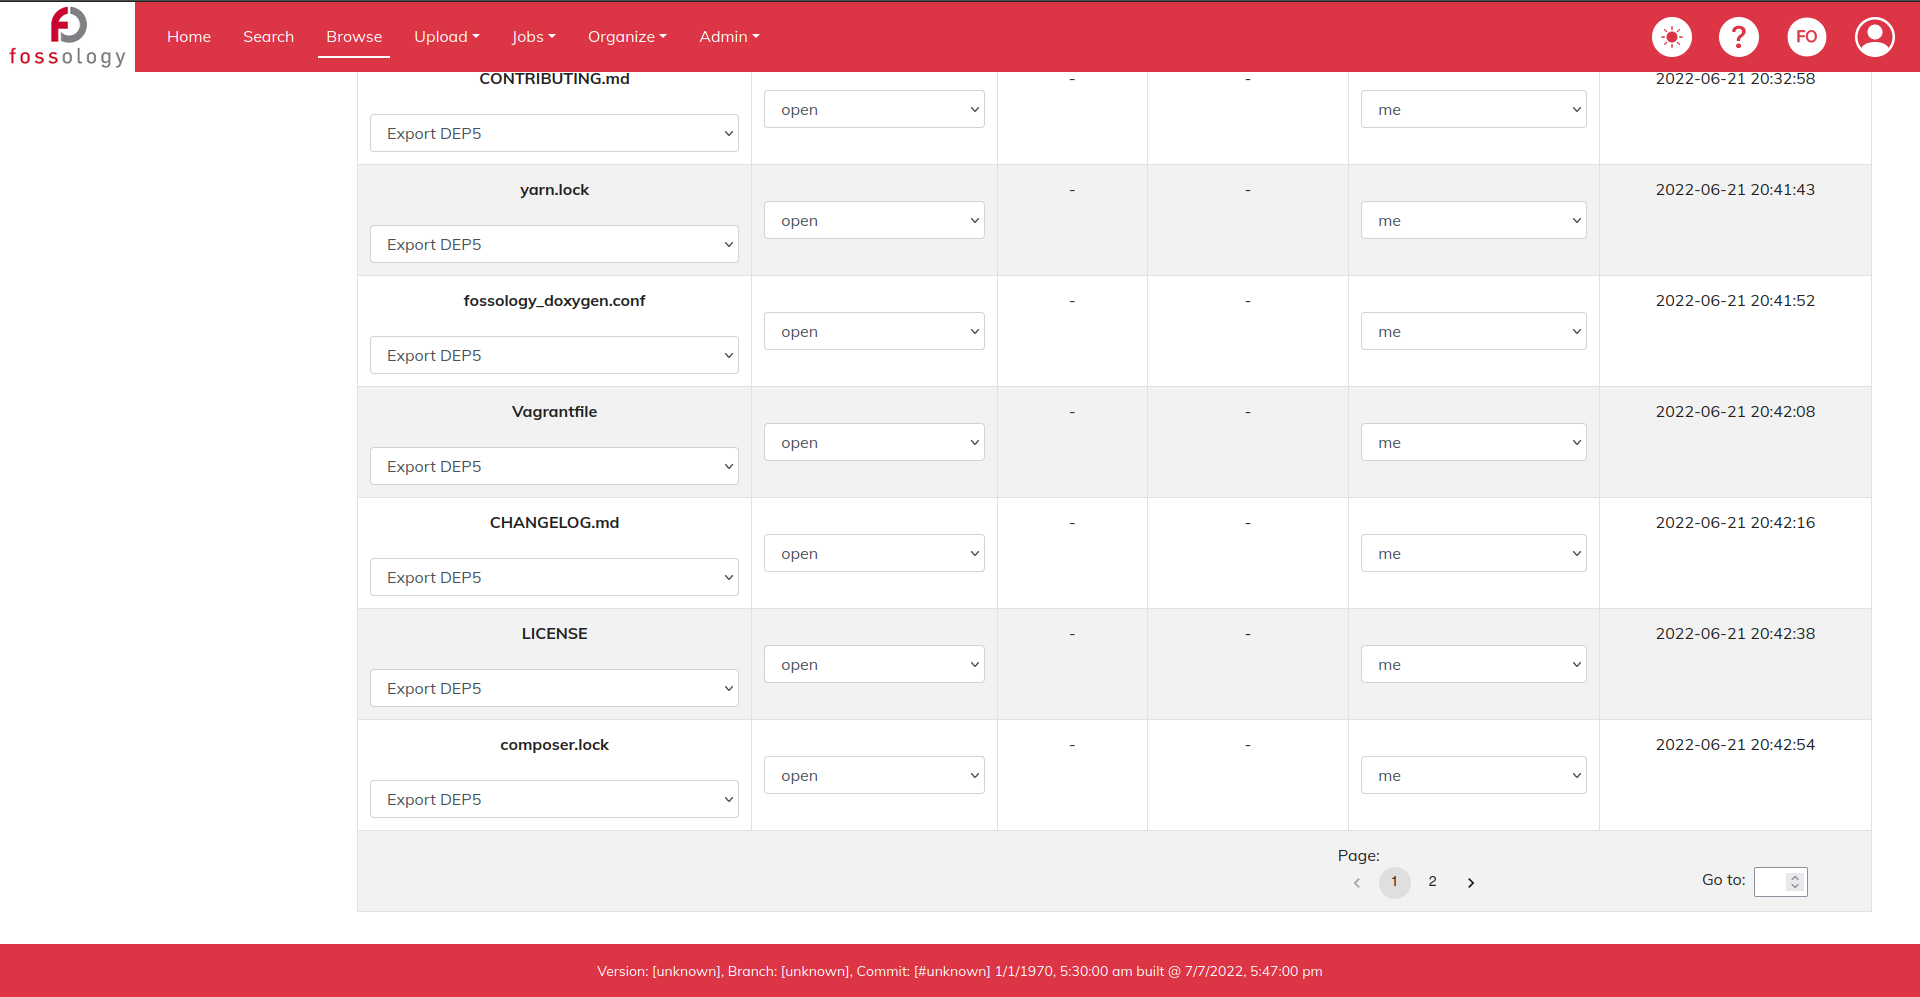Go to the previous page arrow
1920x997 pixels.
point(1357,883)
